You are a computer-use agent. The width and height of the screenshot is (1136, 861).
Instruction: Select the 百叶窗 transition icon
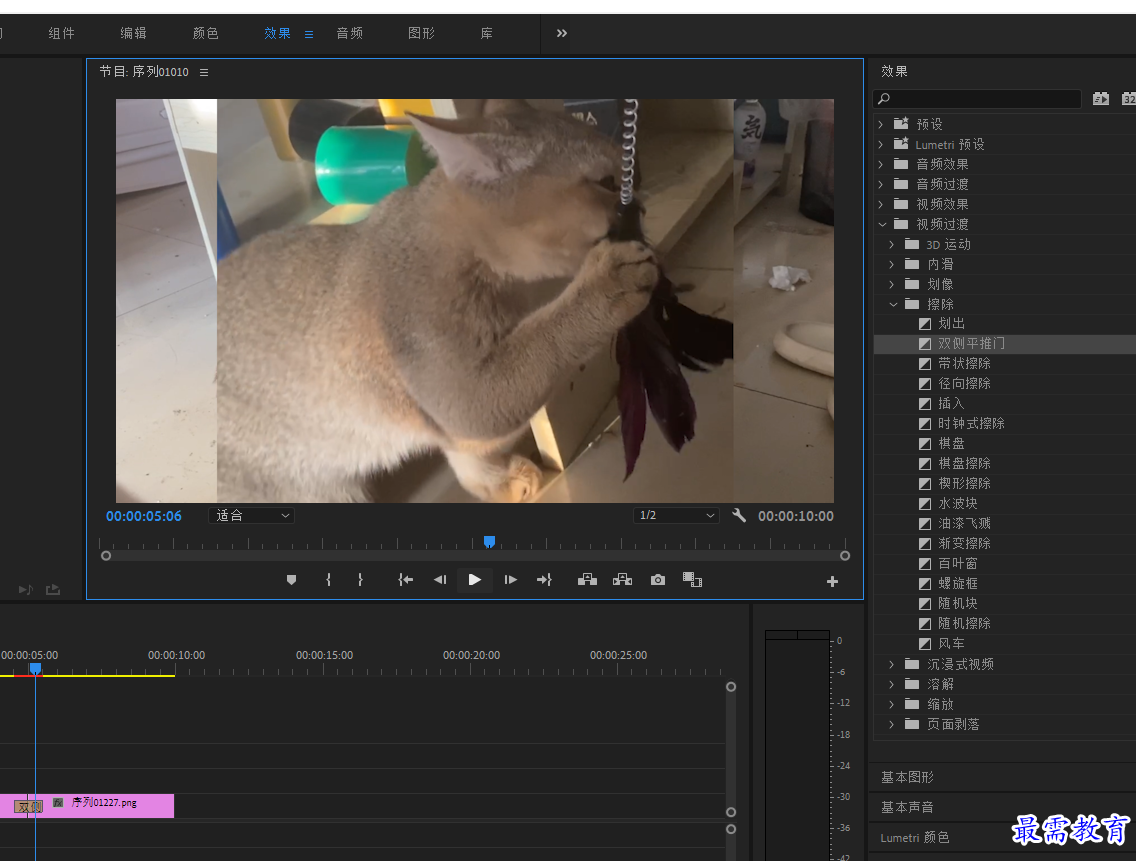(x=925, y=564)
